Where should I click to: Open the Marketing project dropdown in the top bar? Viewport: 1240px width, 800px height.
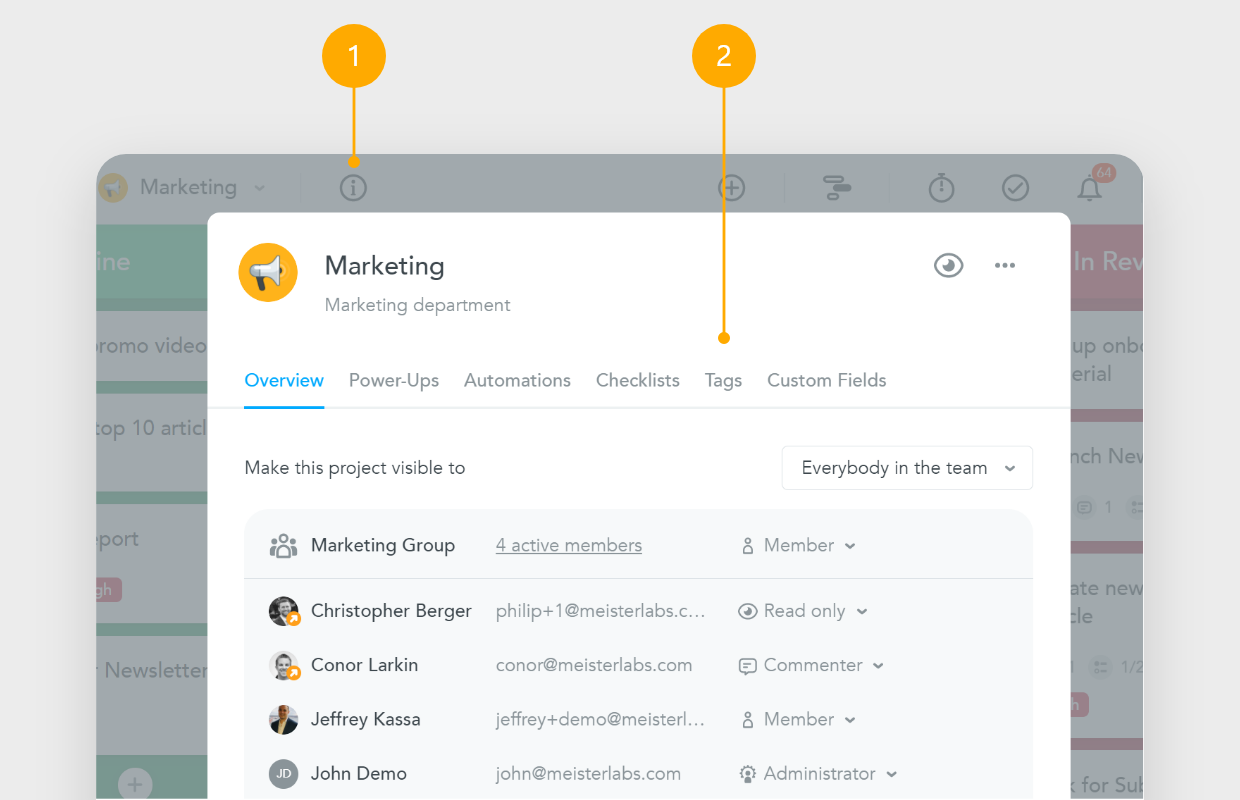(x=188, y=187)
